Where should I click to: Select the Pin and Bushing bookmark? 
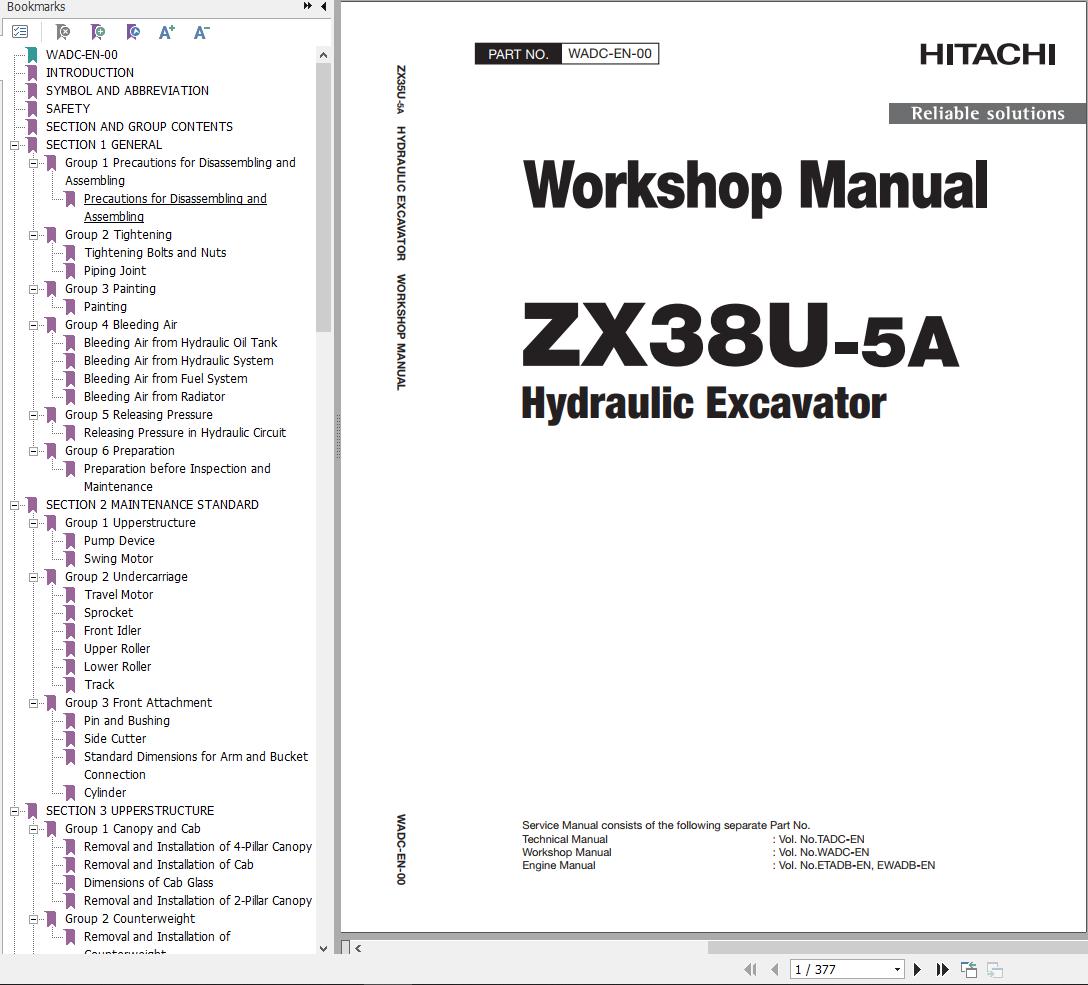(x=126, y=721)
